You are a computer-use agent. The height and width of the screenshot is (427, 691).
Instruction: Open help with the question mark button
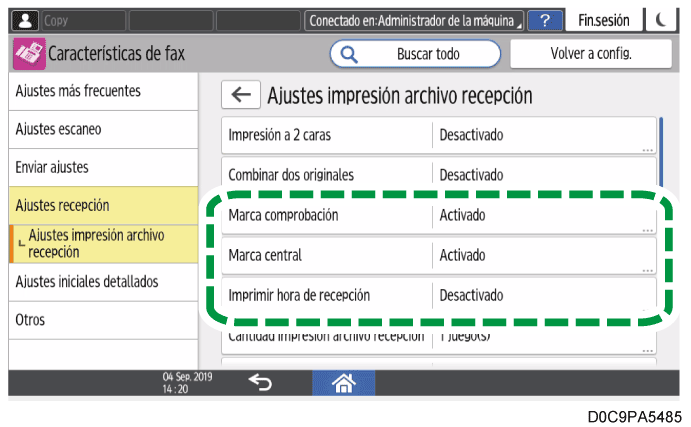coord(544,20)
